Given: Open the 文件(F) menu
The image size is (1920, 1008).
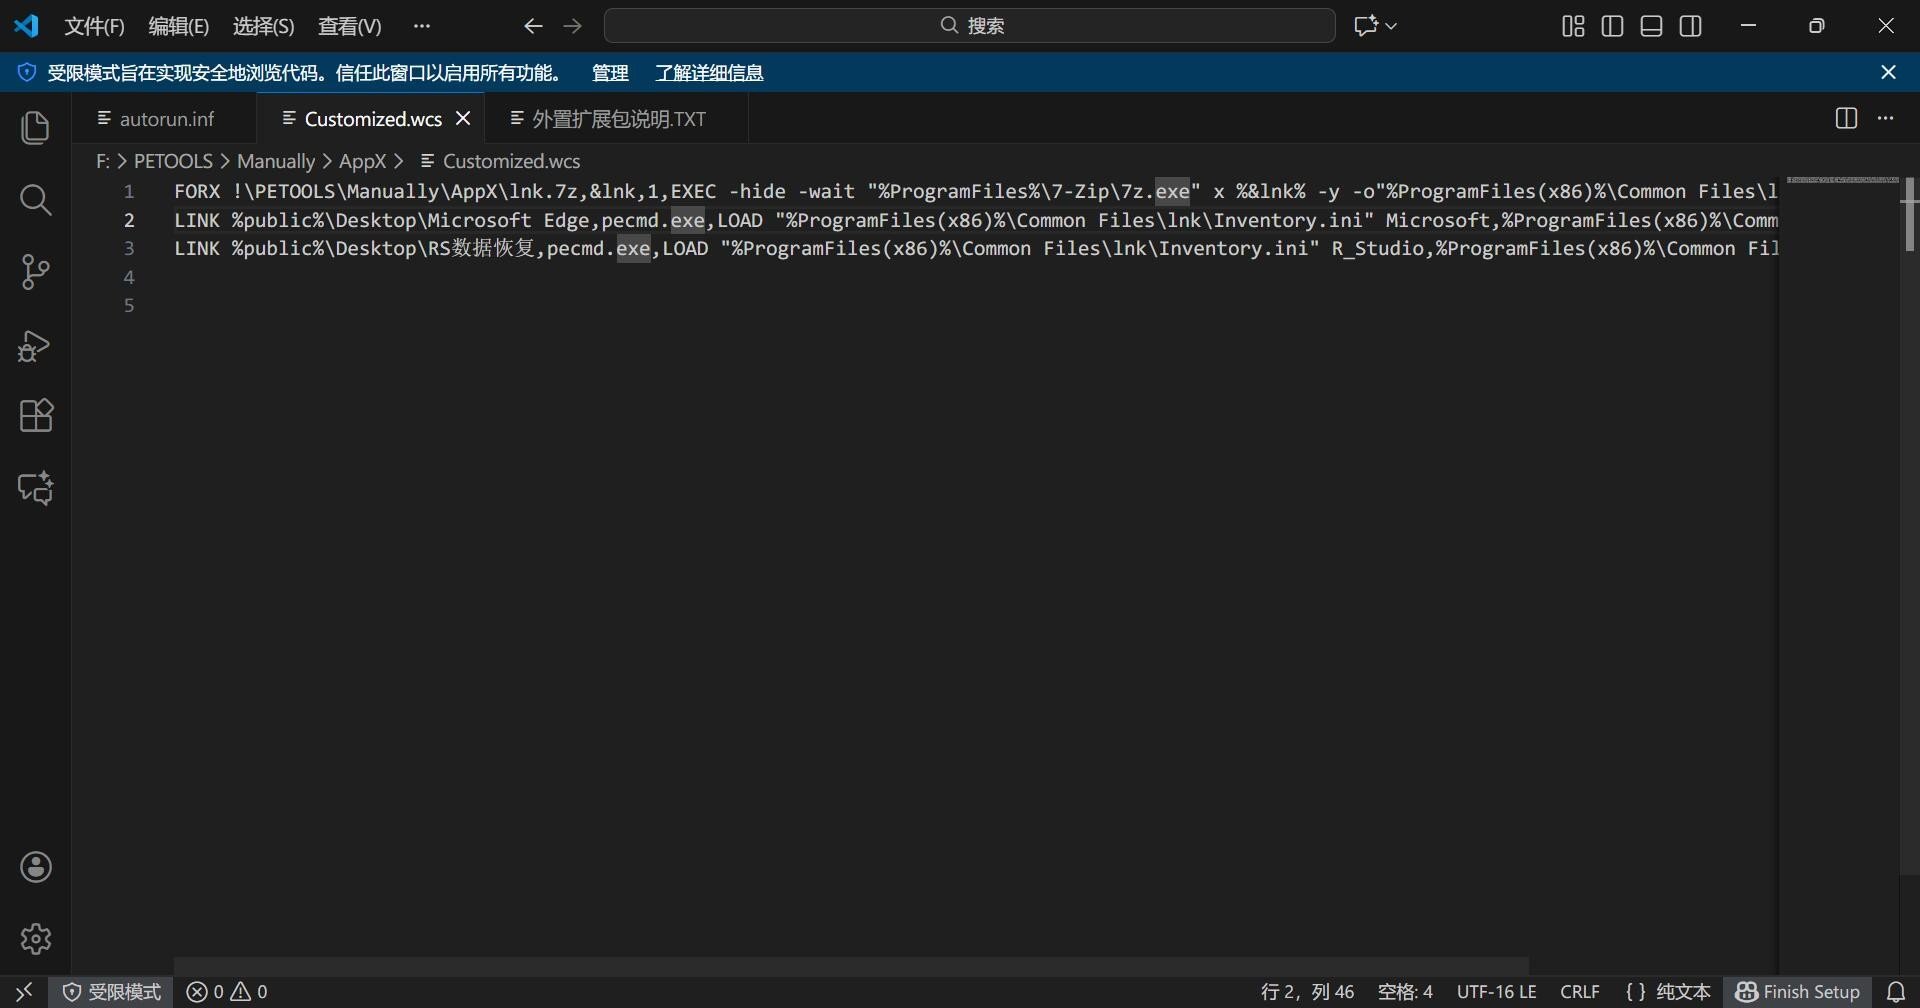Looking at the screenshot, I should pyautogui.click(x=94, y=26).
